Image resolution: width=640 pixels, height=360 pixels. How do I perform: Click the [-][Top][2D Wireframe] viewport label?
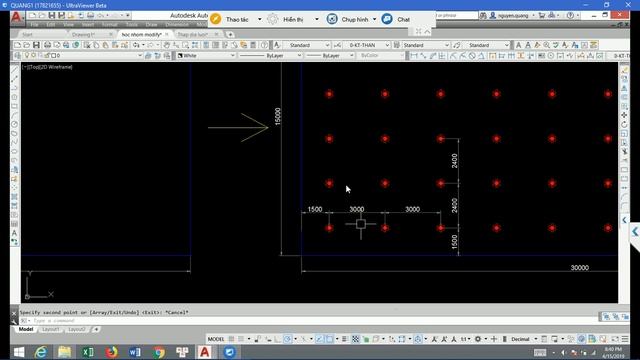48,67
